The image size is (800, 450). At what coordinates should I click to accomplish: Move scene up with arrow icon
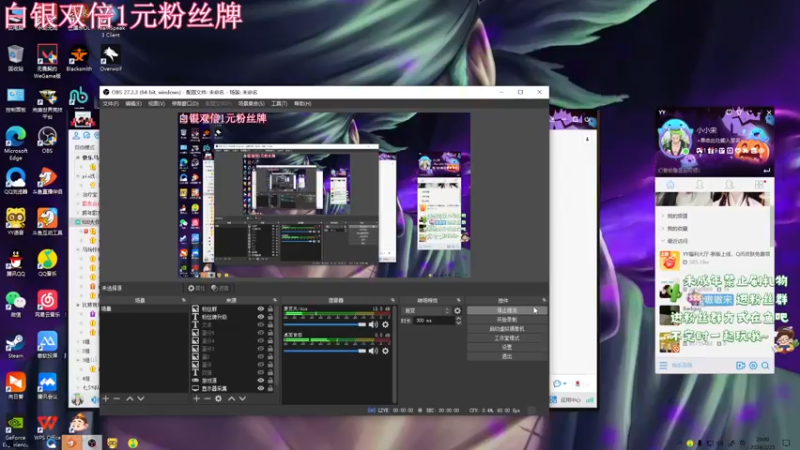click(x=130, y=398)
